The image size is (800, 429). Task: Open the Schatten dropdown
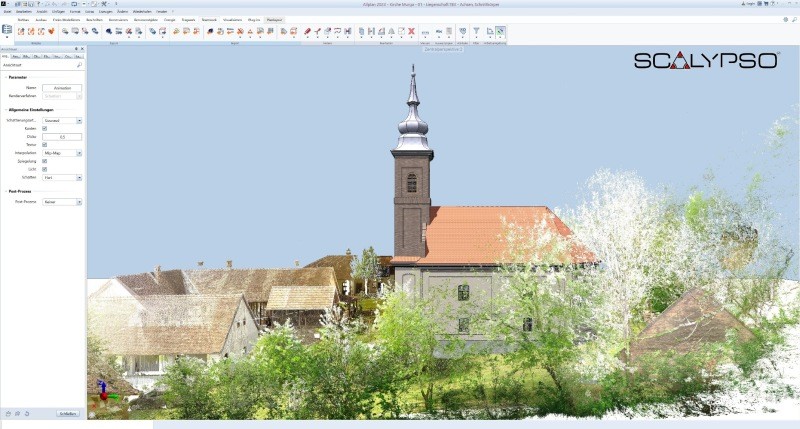[x=62, y=178]
